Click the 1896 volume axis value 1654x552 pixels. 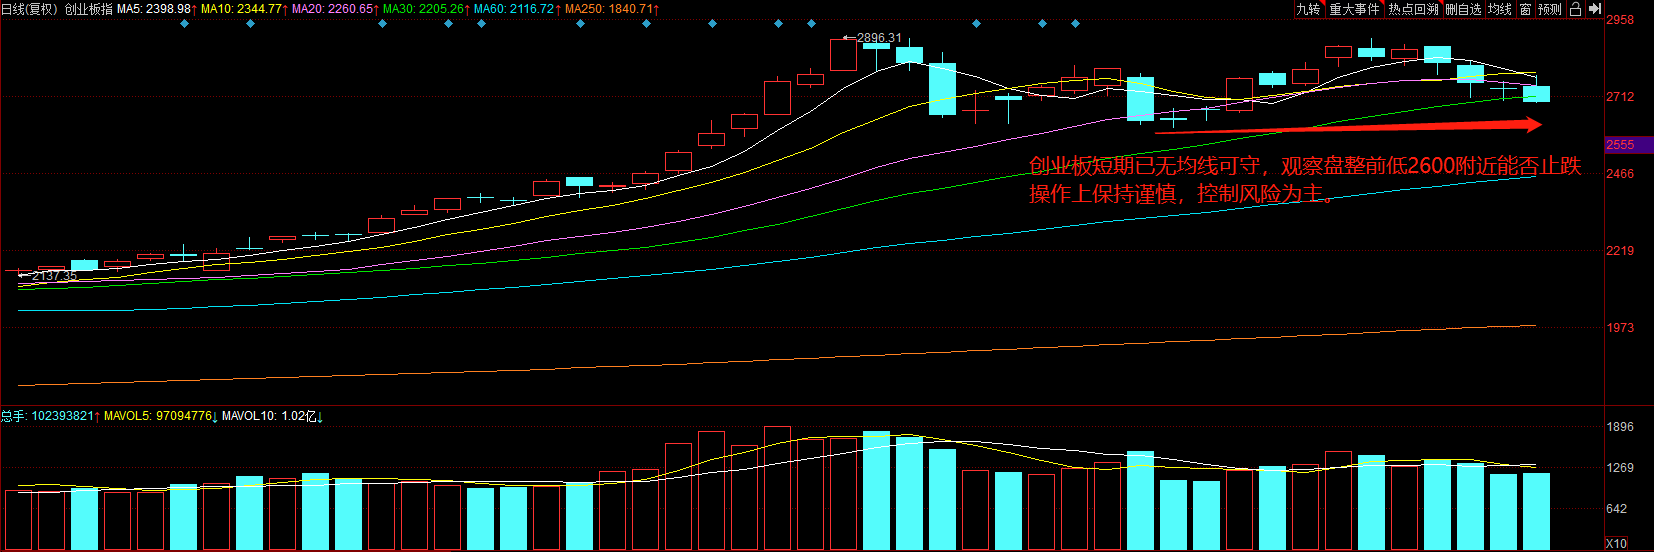click(x=1620, y=427)
